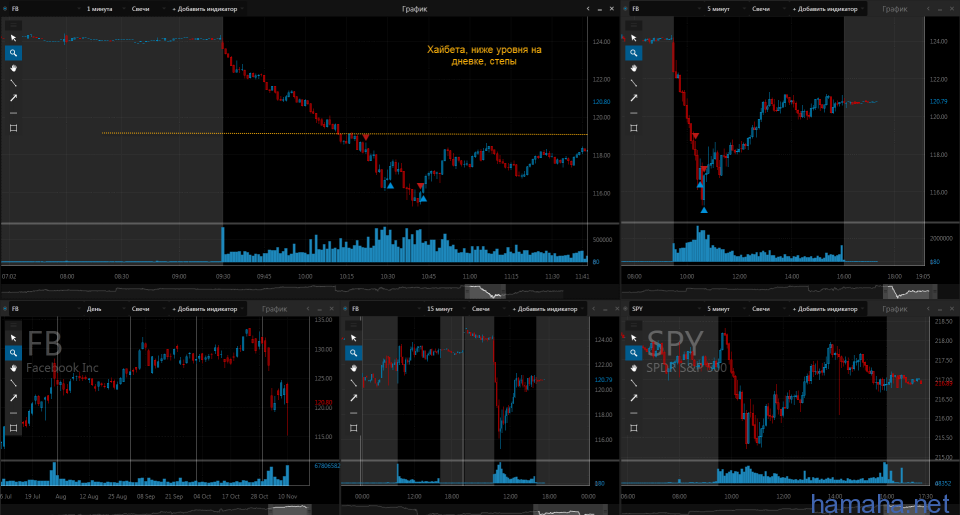Select the rectangle tool in SPY chart
960x515 pixels.
coord(634,428)
